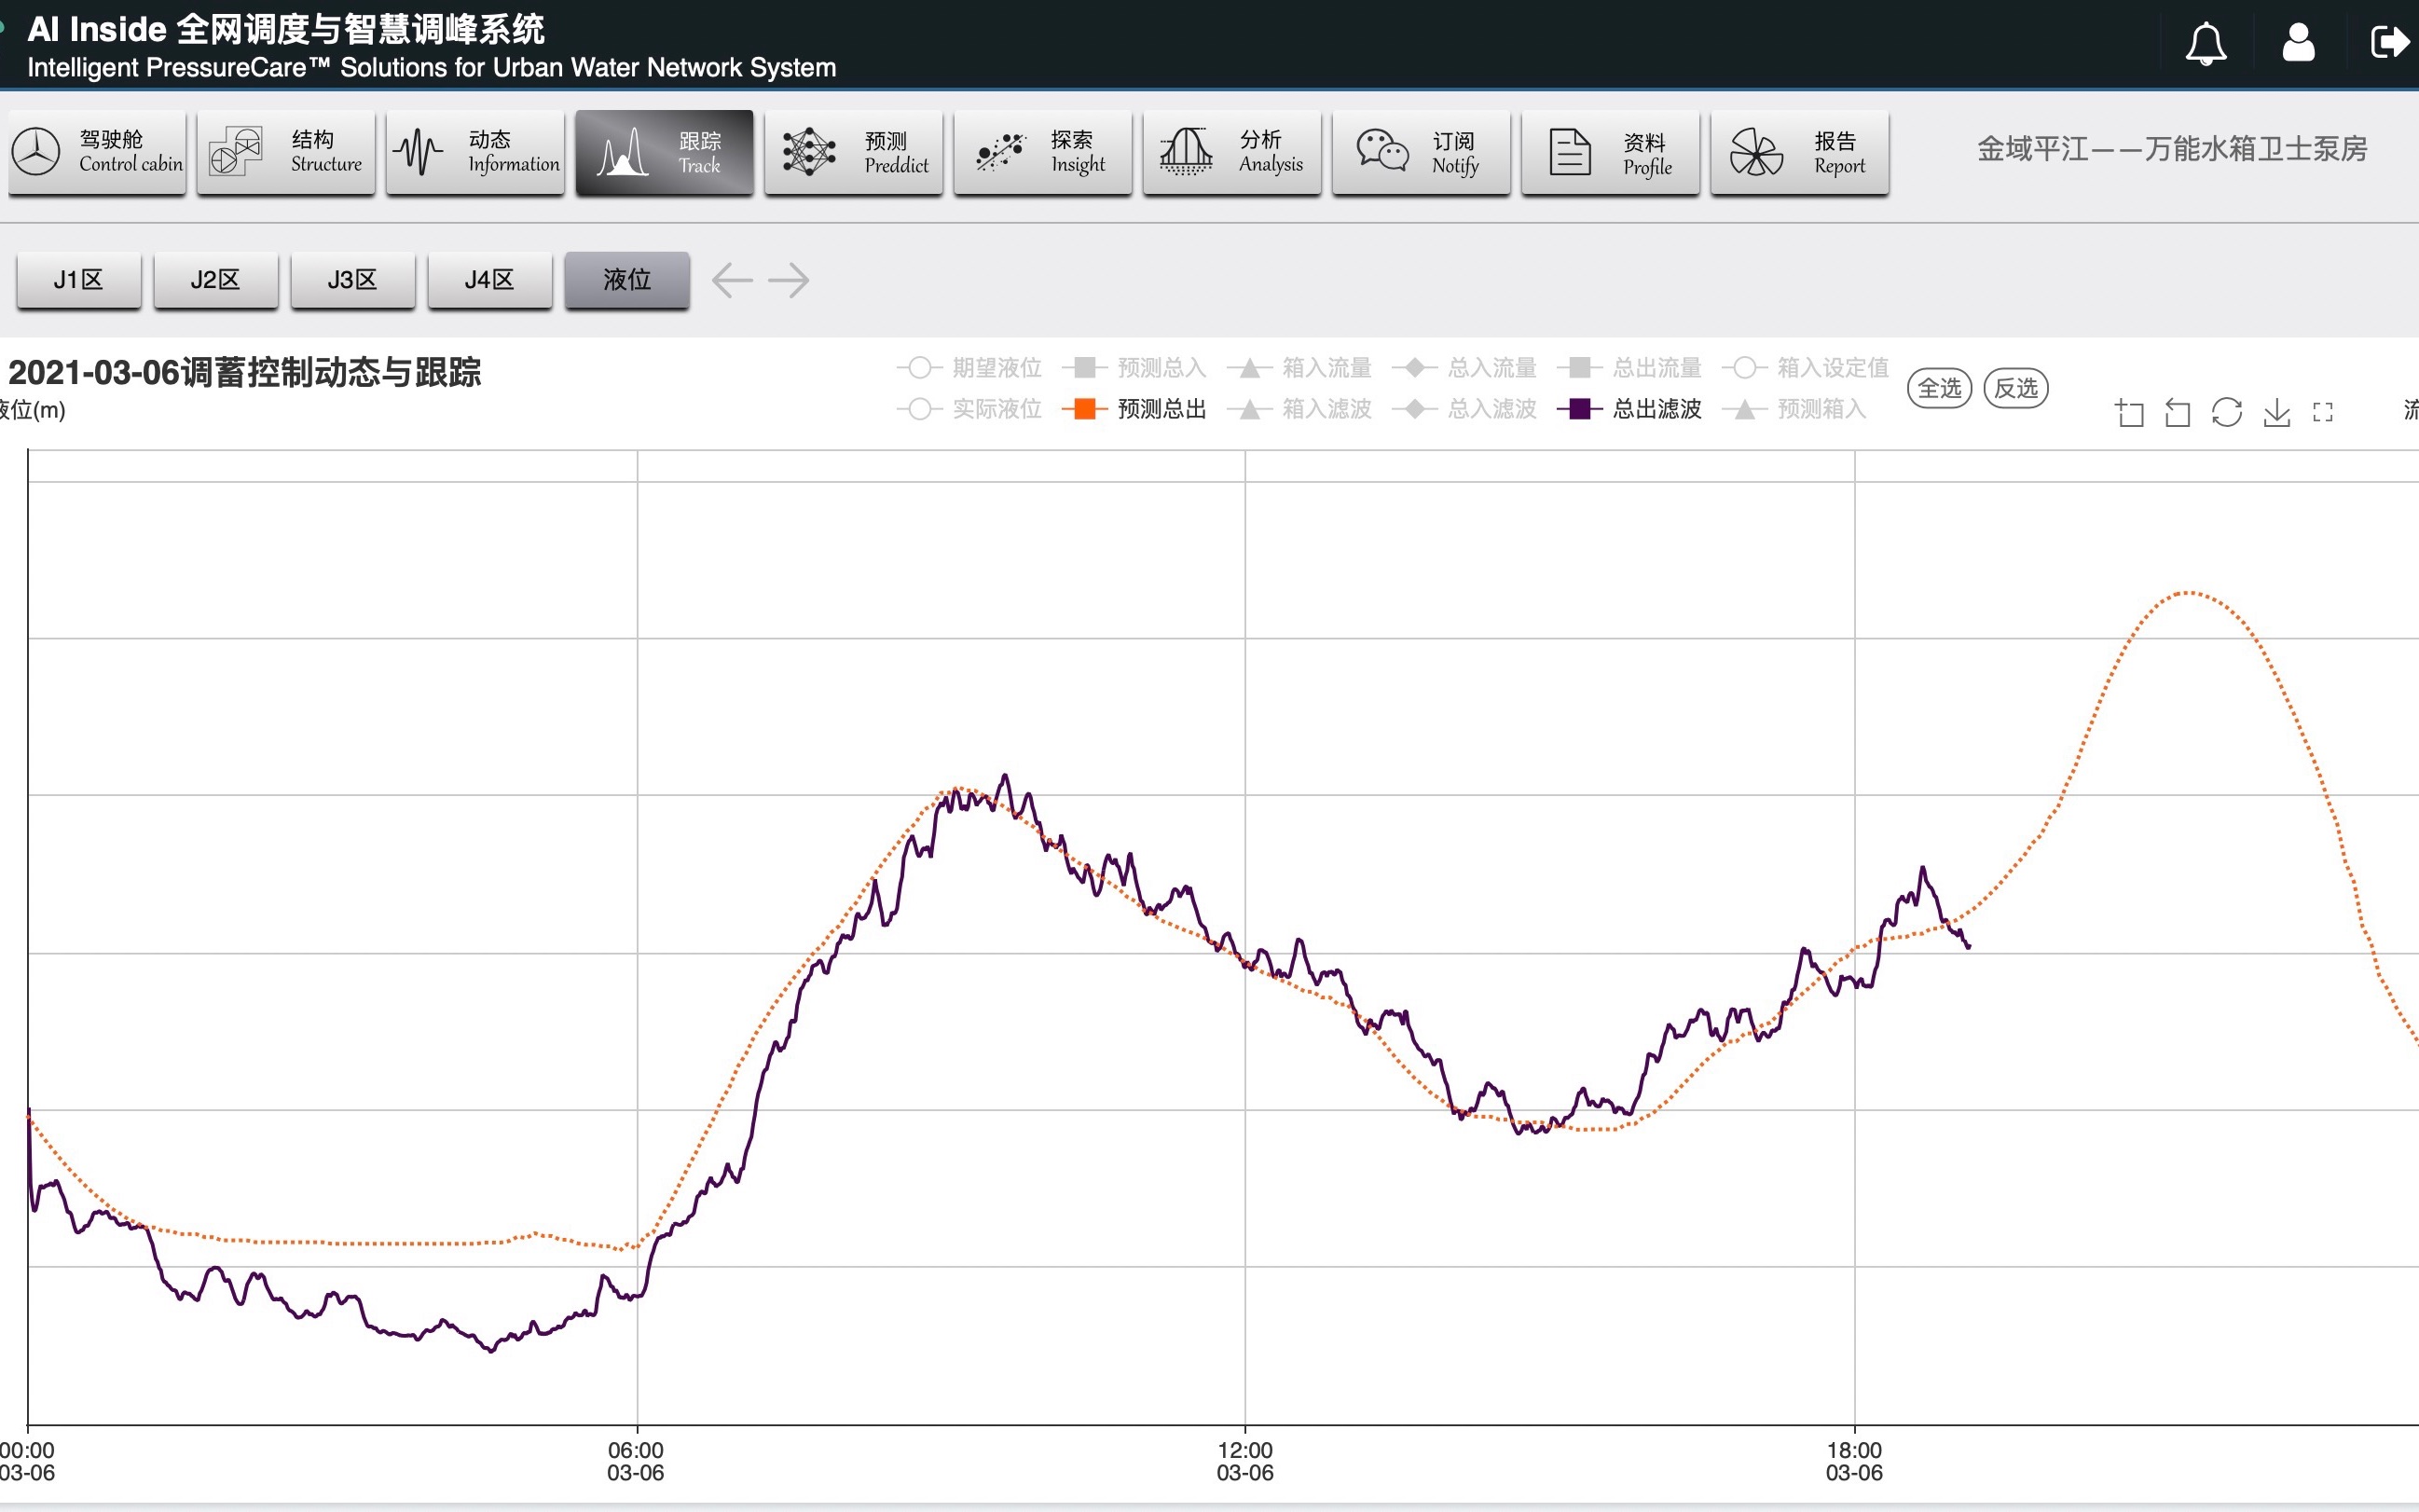The width and height of the screenshot is (2419, 1512).
Task: Hide the 总出滤波 legend series
Action: tap(1629, 409)
